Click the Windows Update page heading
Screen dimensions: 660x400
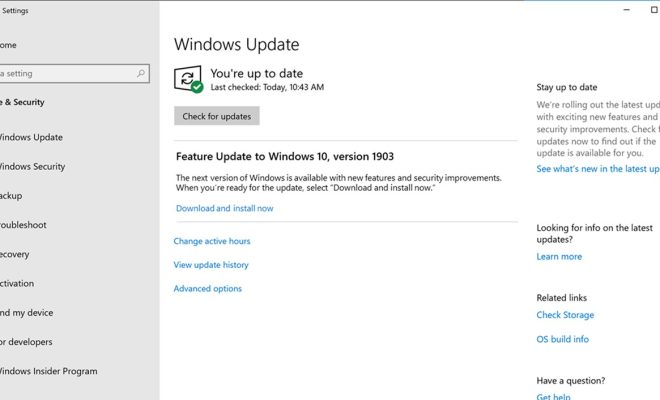tap(237, 45)
